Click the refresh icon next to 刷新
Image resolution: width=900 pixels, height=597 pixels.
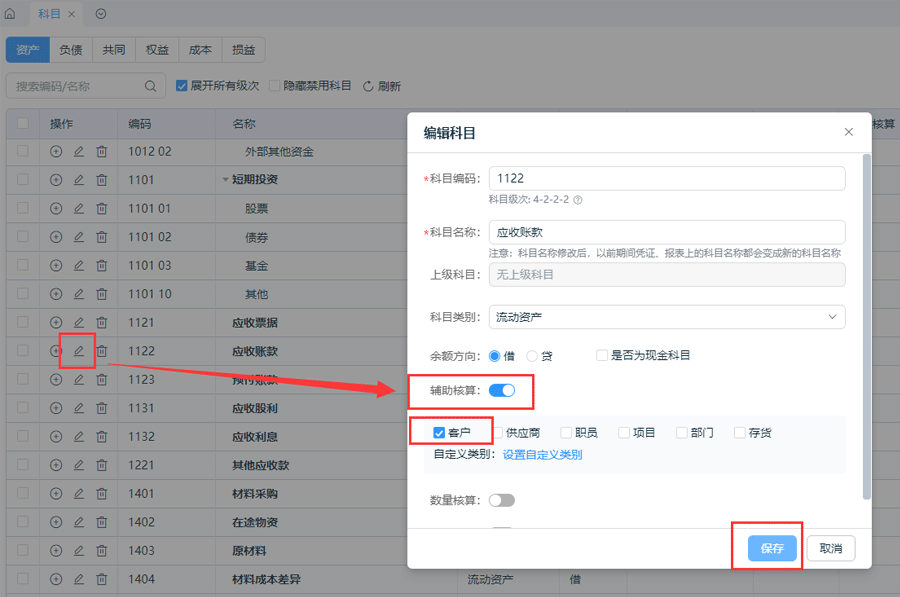(x=368, y=87)
